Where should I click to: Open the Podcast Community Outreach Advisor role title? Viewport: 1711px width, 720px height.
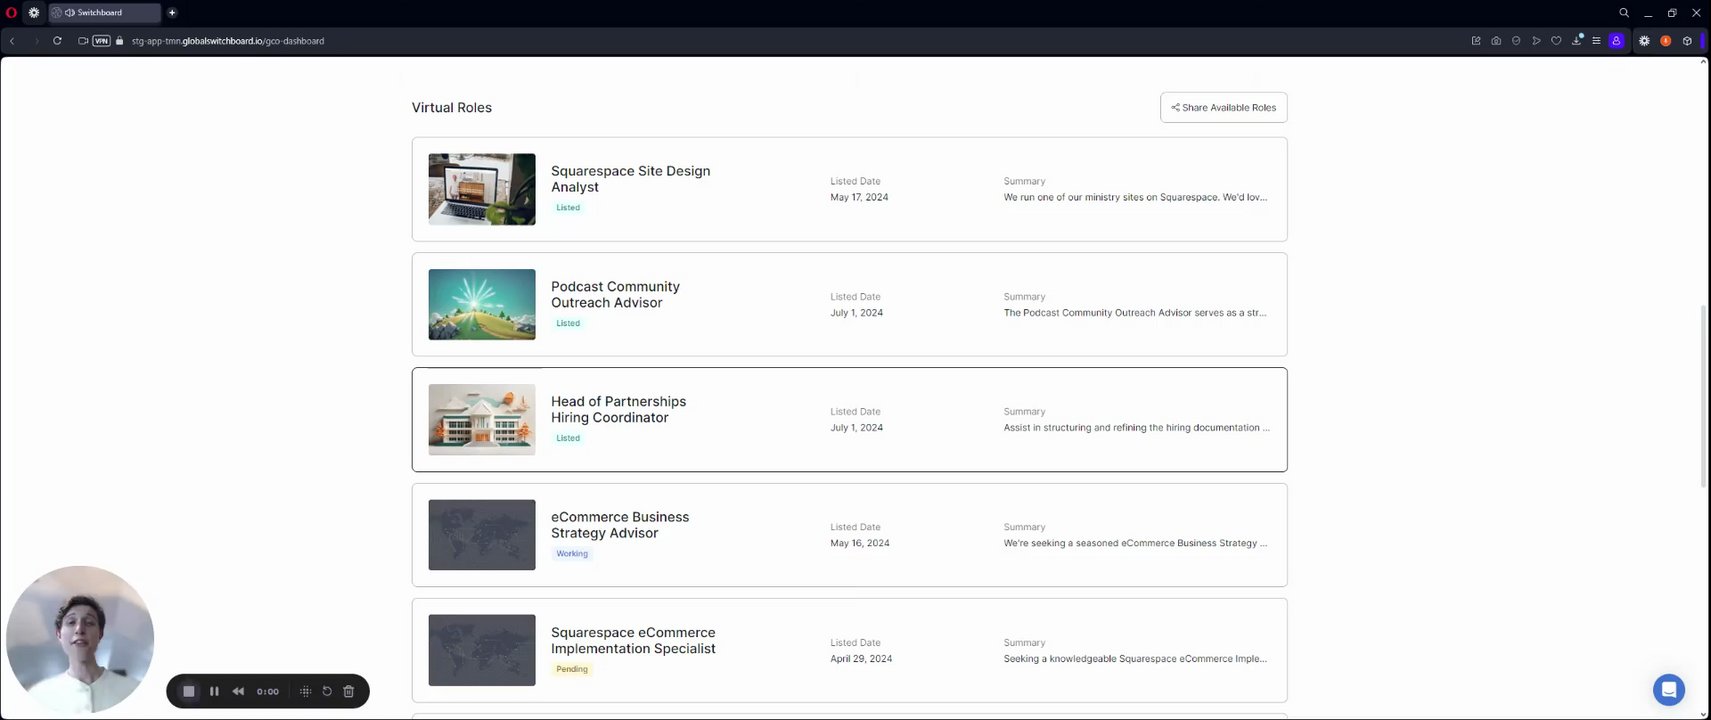(x=615, y=295)
